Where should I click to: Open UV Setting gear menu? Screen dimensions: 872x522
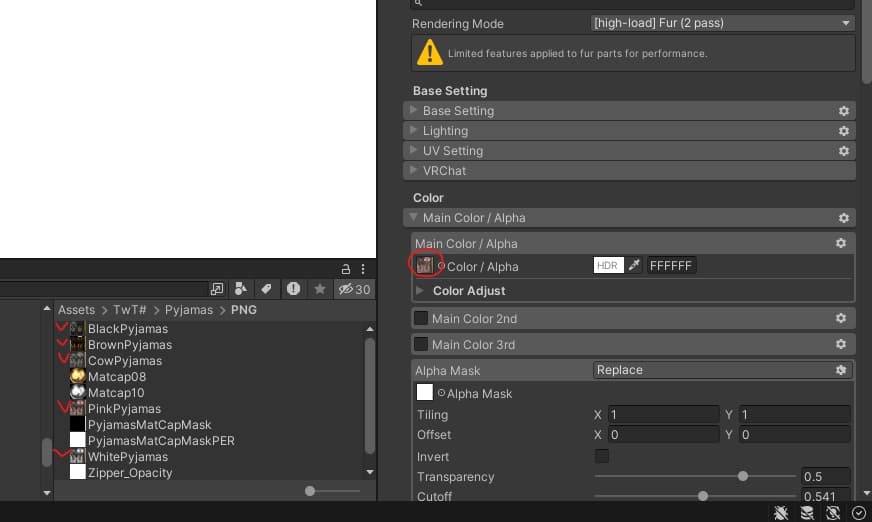(x=844, y=151)
